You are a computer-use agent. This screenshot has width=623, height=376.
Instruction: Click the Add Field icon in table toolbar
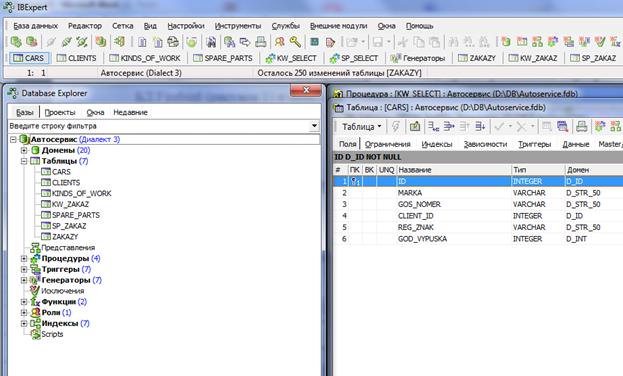click(x=433, y=126)
